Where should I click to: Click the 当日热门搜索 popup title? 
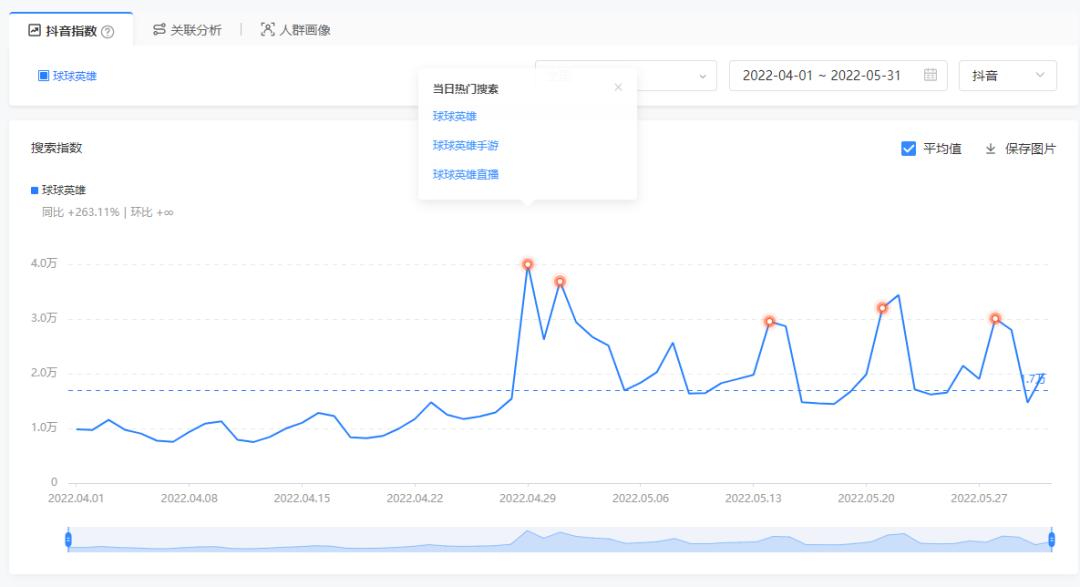[466, 89]
